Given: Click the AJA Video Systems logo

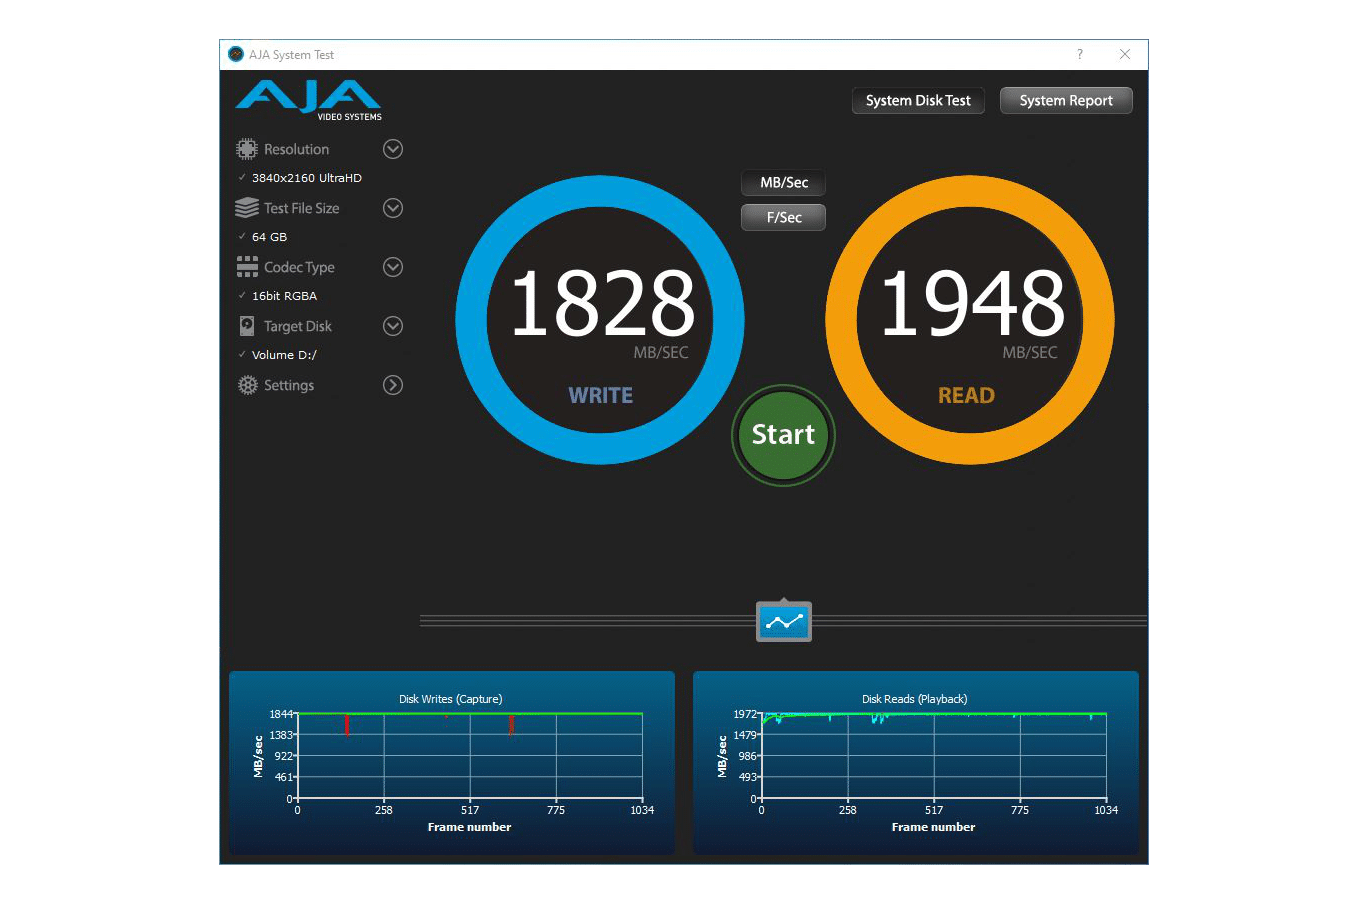Looking at the screenshot, I should pos(308,101).
